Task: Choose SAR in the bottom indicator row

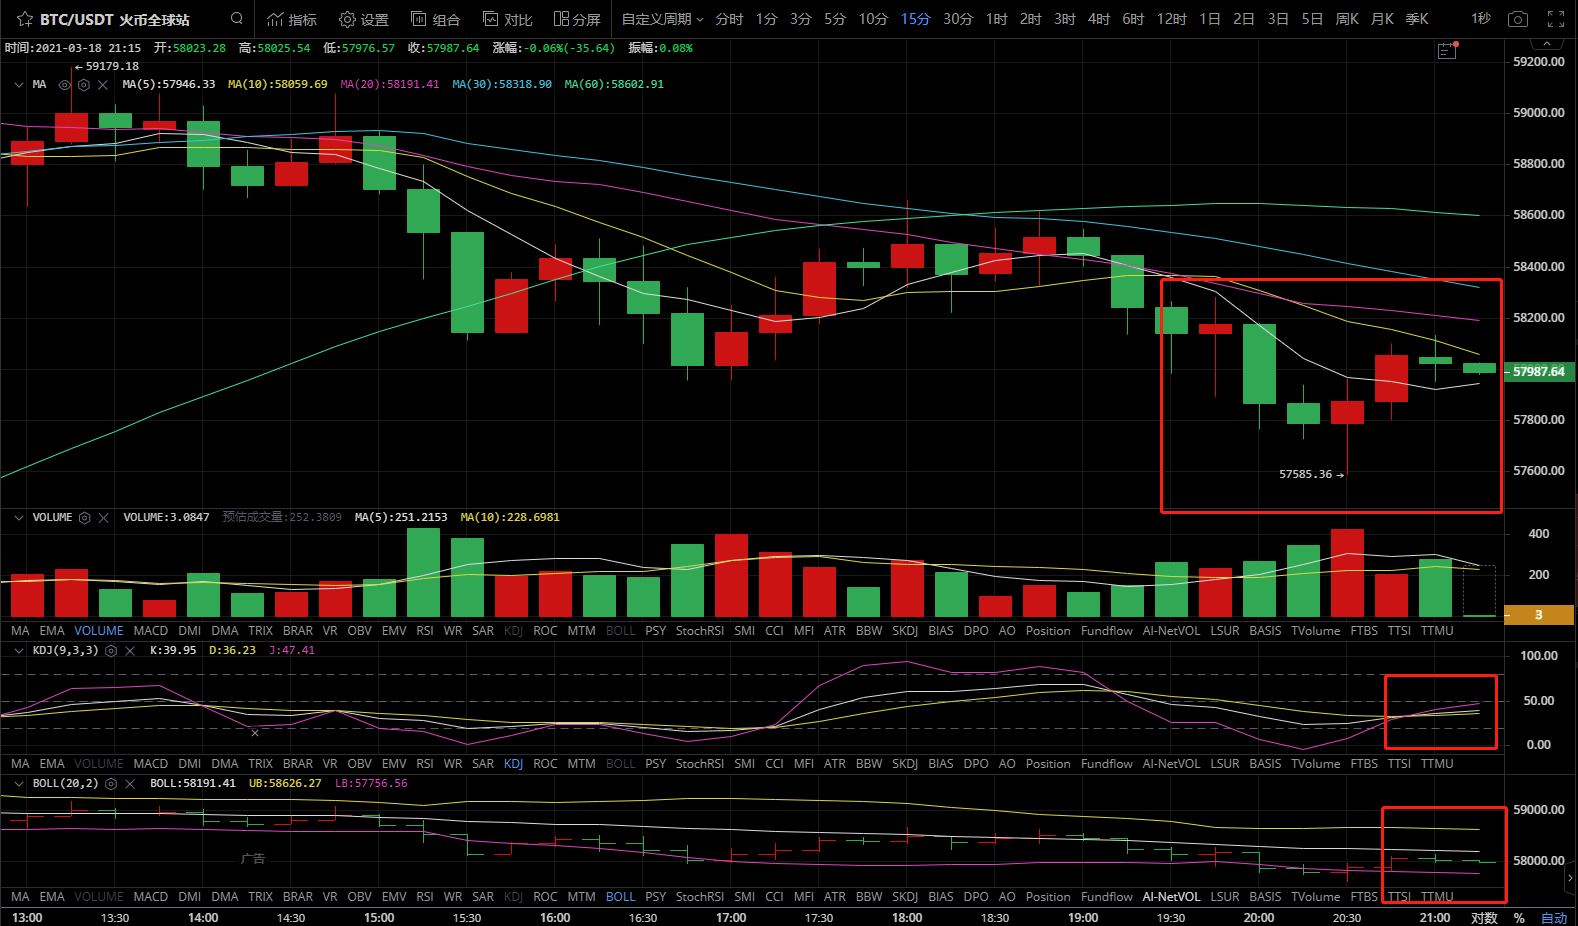Action: [x=483, y=897]
